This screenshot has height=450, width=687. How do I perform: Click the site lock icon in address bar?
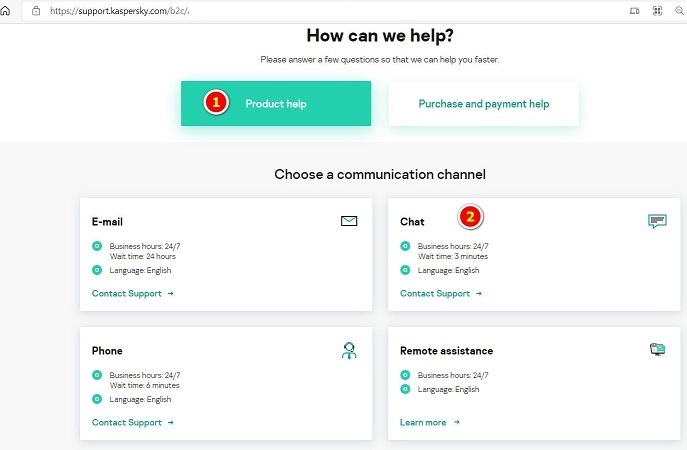(x=36, y=10)
